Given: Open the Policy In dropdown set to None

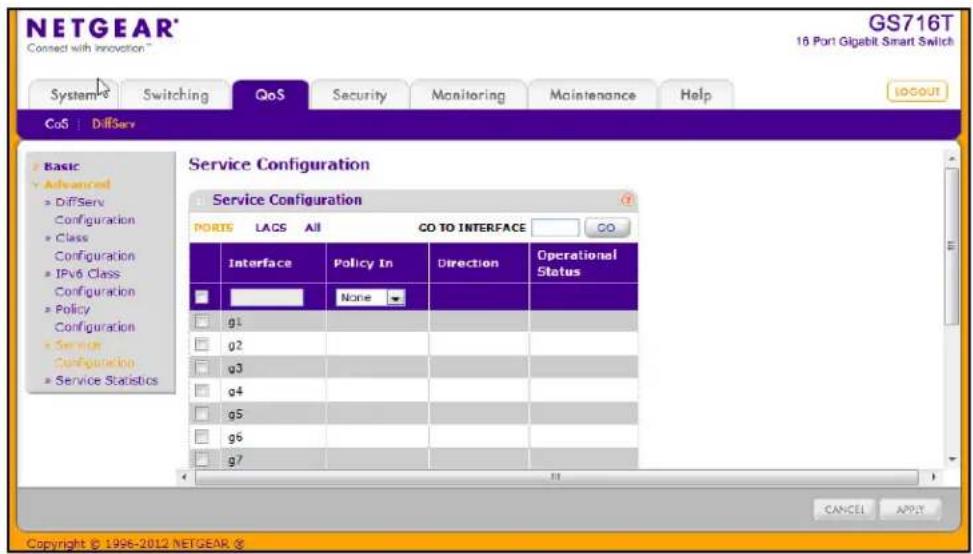Looking at the screenshot, I should click(370, 298).
